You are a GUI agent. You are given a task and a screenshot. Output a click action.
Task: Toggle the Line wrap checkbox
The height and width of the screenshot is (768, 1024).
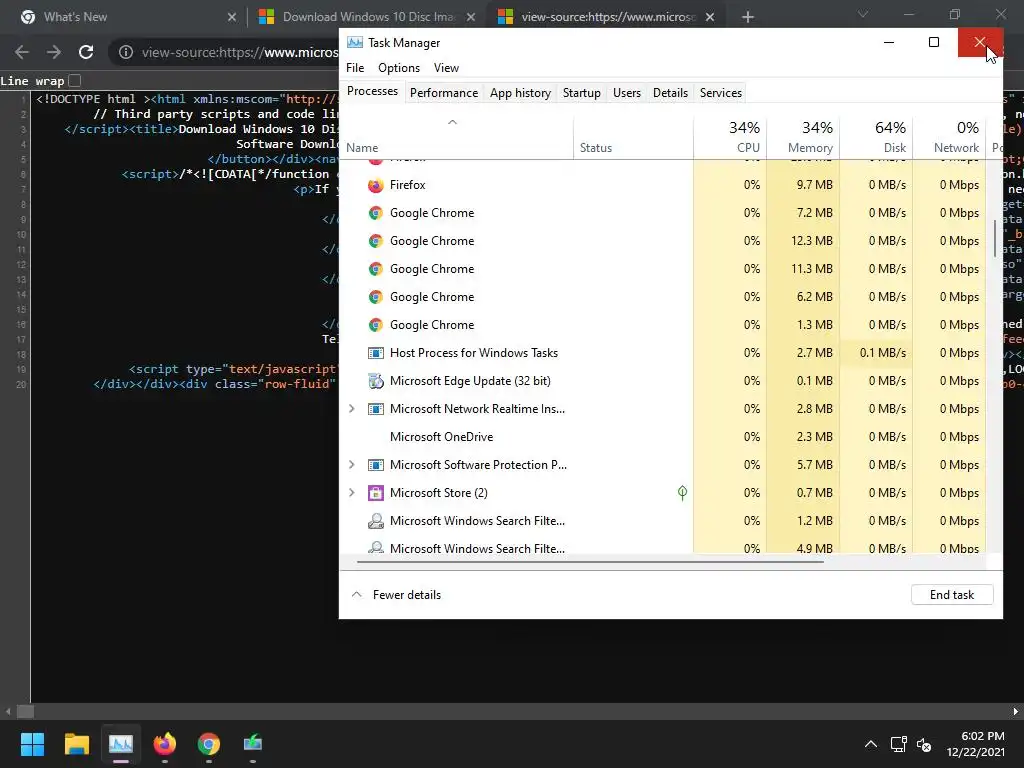pyautogui.click(x=74, y=80)
